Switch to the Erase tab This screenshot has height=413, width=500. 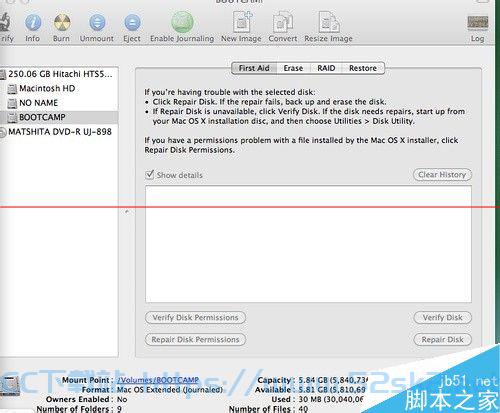(x=293, y=68)
